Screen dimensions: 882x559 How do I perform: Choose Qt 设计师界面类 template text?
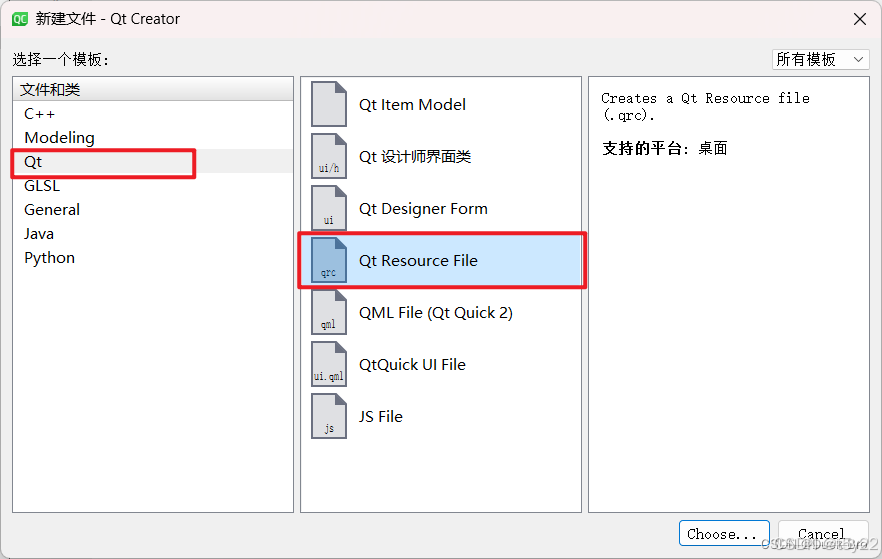415,156
